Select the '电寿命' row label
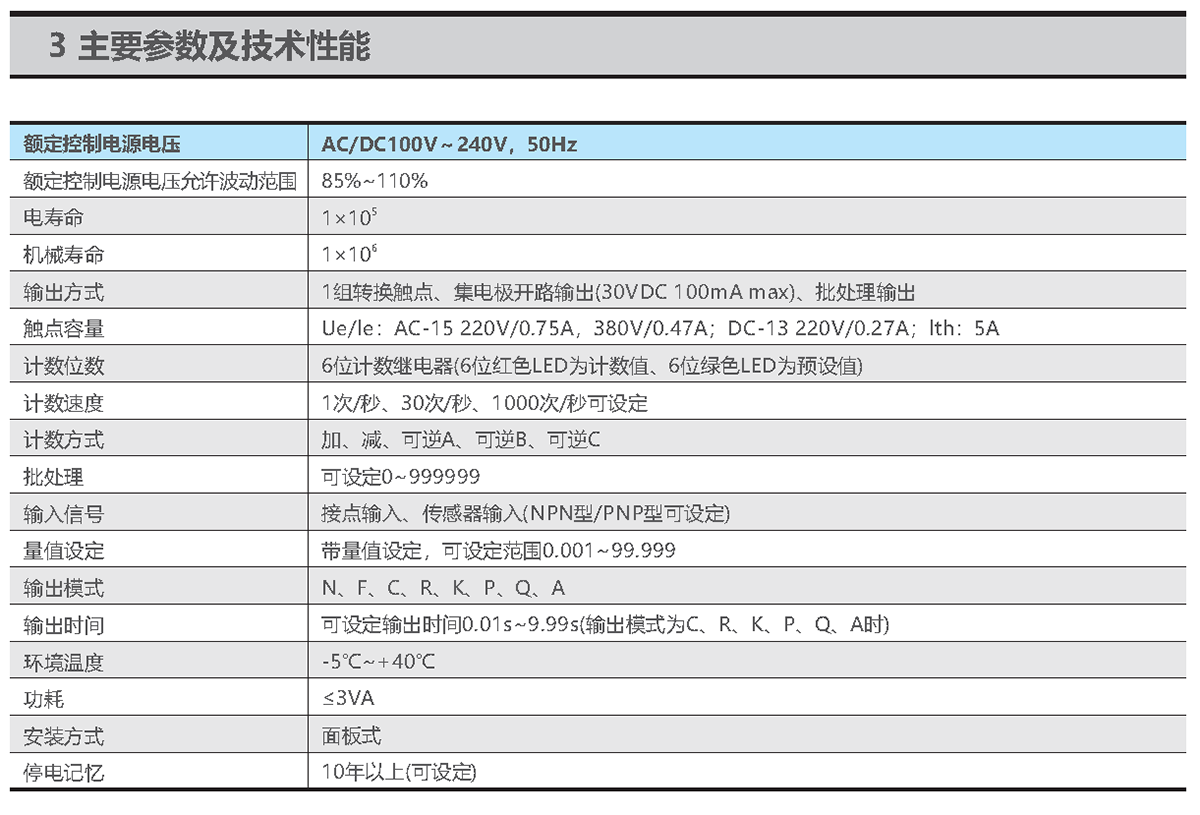This screenshot has height=815, width=1200. (53, 218)
